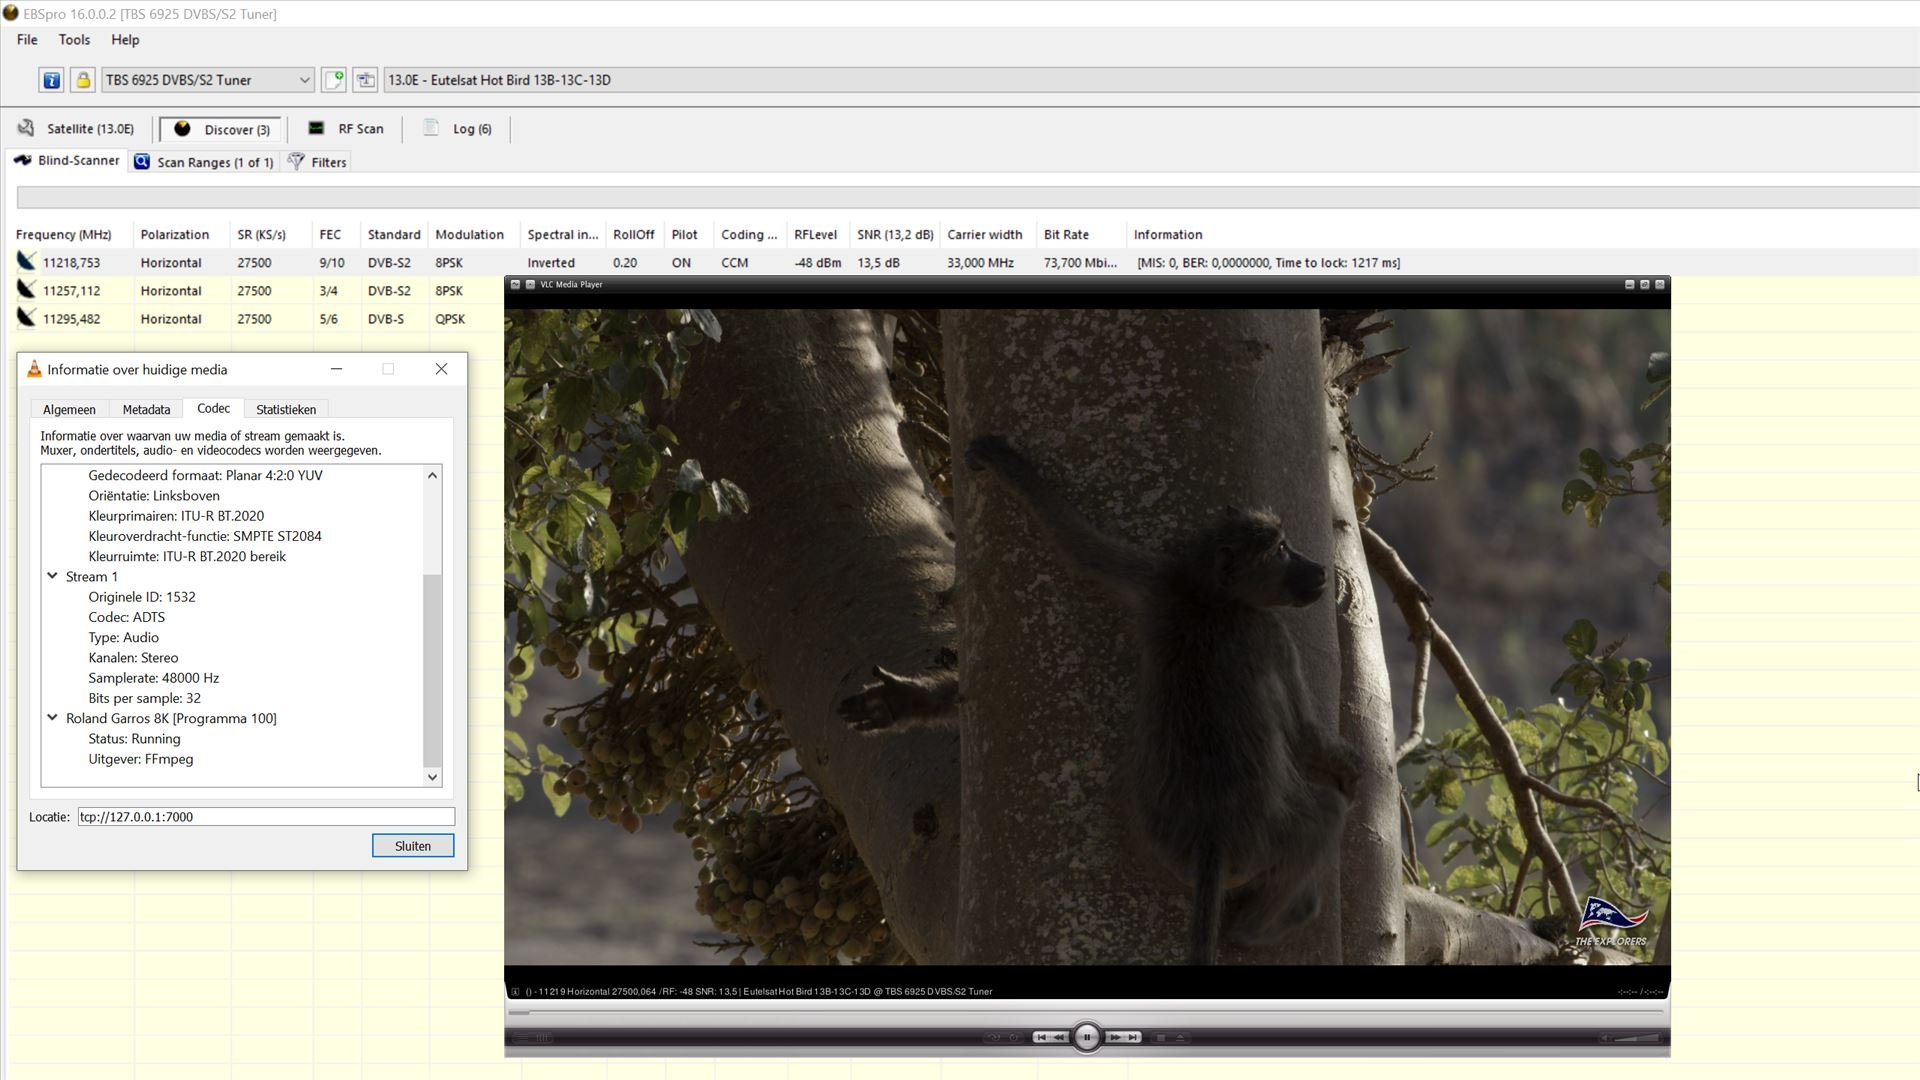Screen dimensions: 1920x1080
Task: Click the satellite icon for 11257,112 row
Action: click(26, 290)
